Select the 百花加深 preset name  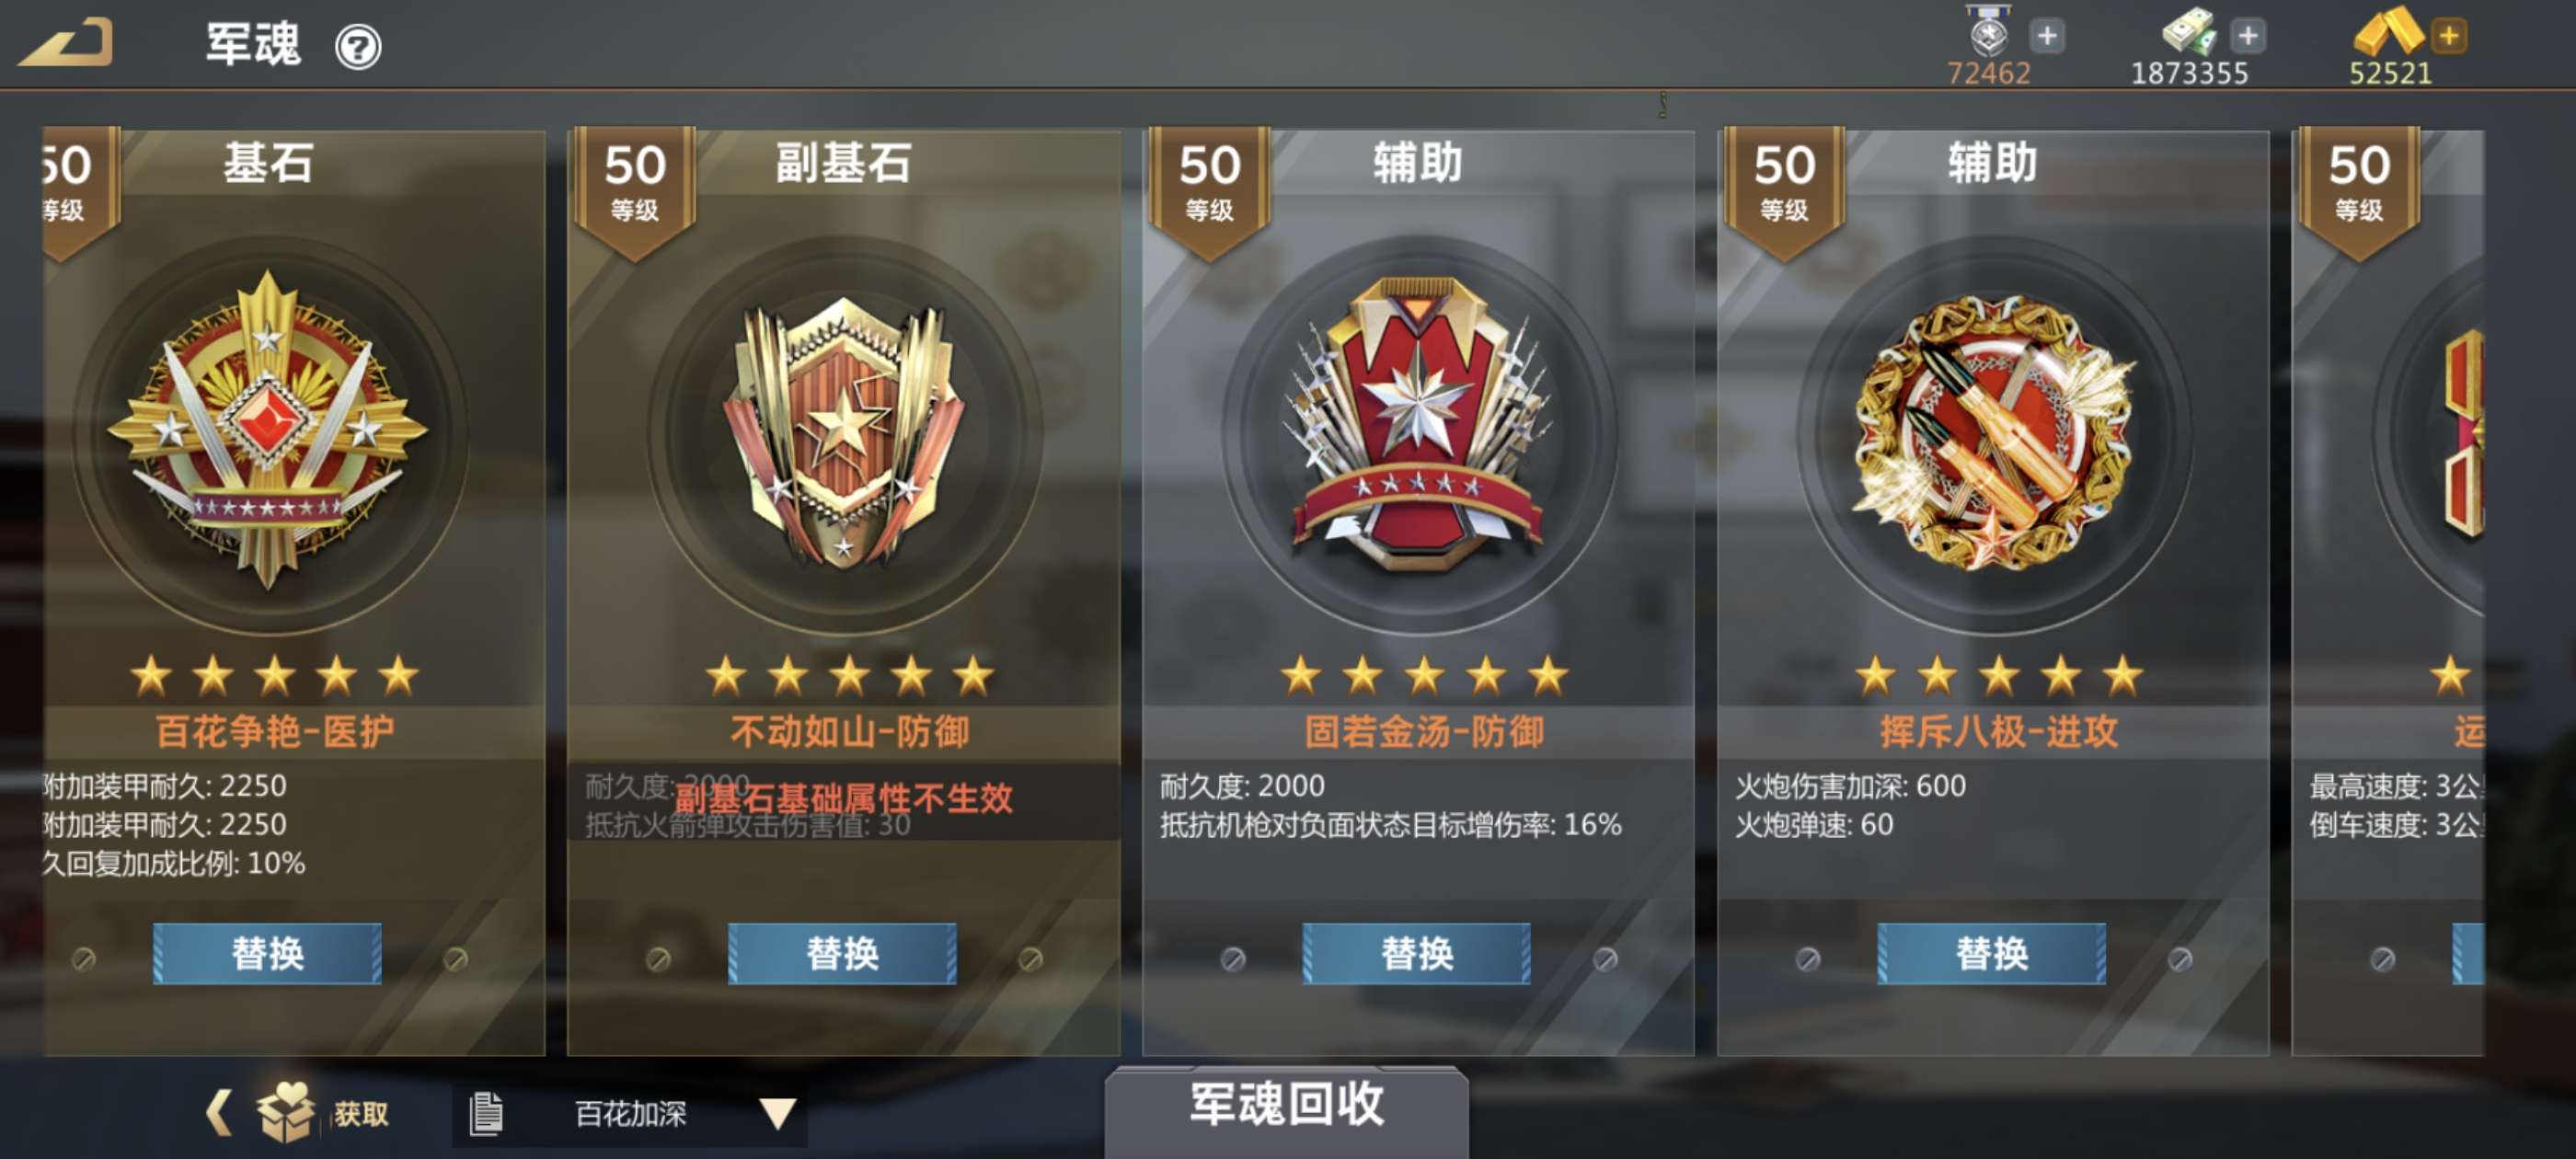630,1112
